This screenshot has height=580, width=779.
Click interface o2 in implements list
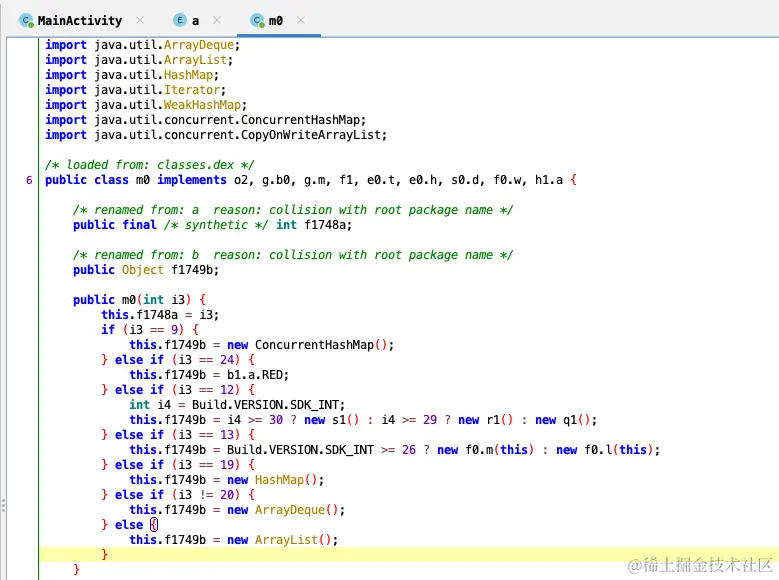click(241, 180)
